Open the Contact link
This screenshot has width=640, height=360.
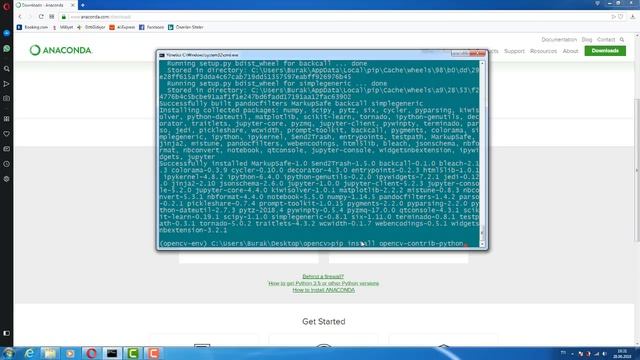tap(606, 40)
